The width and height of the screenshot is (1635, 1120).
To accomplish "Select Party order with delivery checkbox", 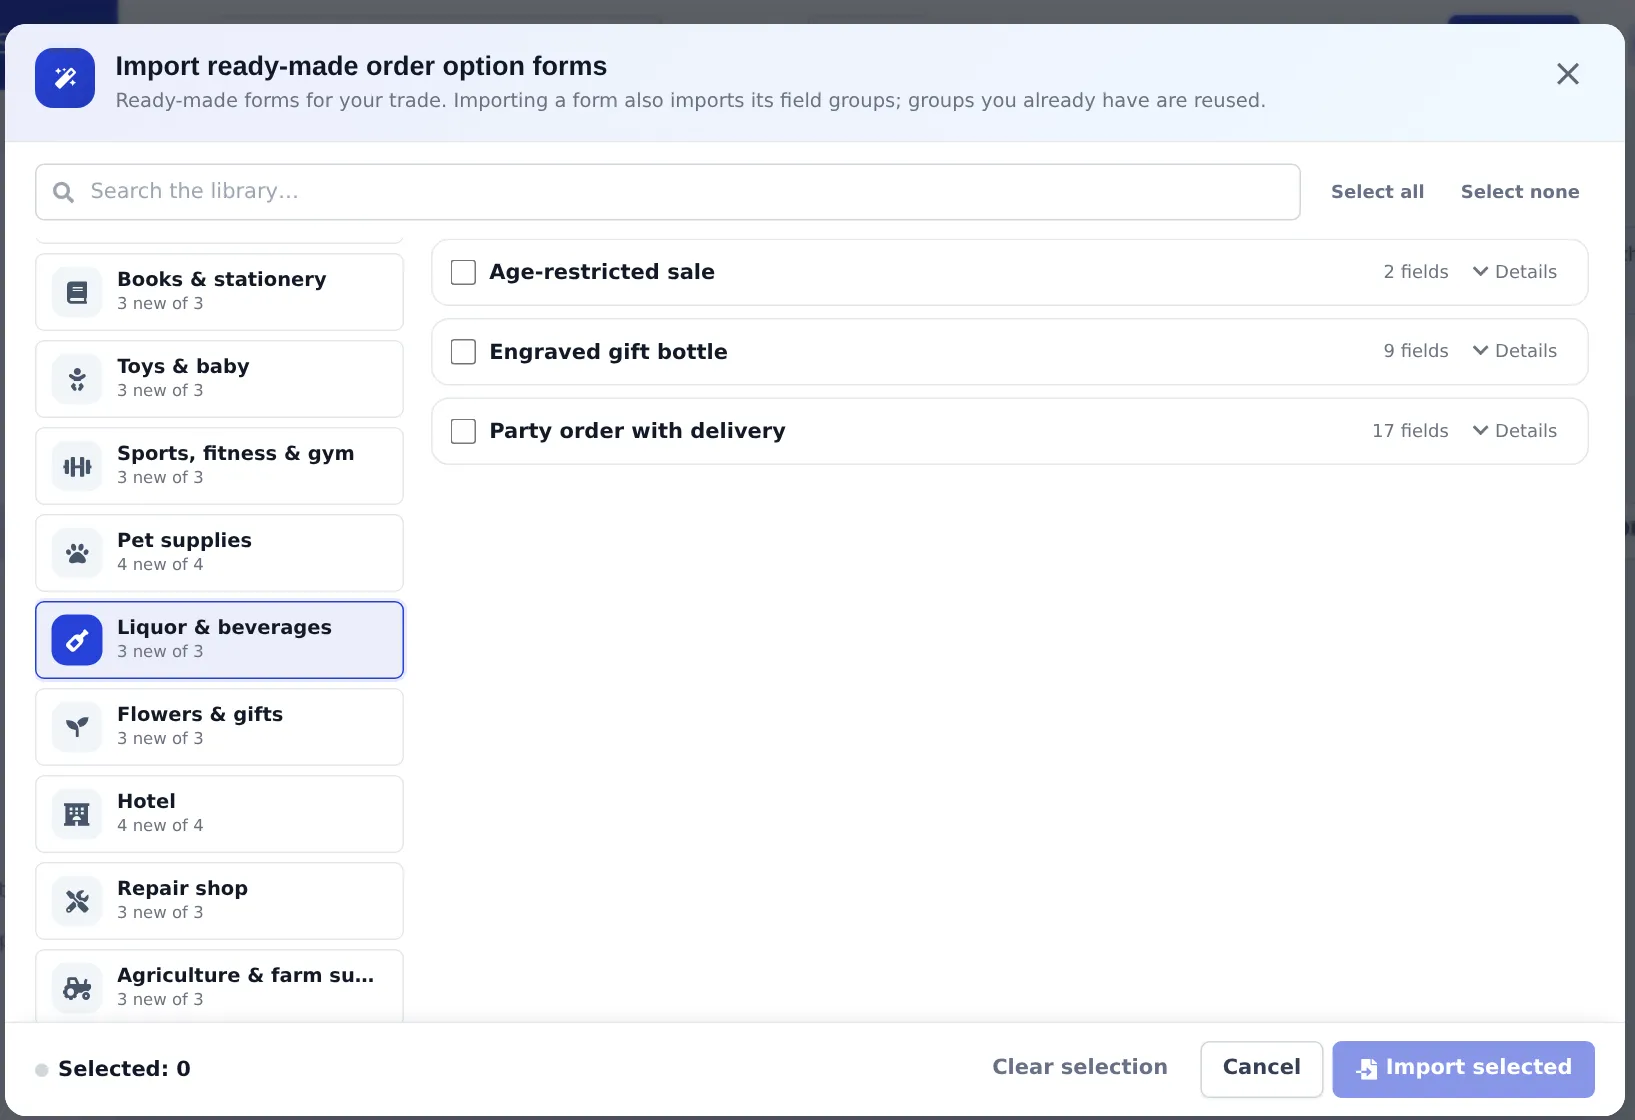I will point(463,431).
